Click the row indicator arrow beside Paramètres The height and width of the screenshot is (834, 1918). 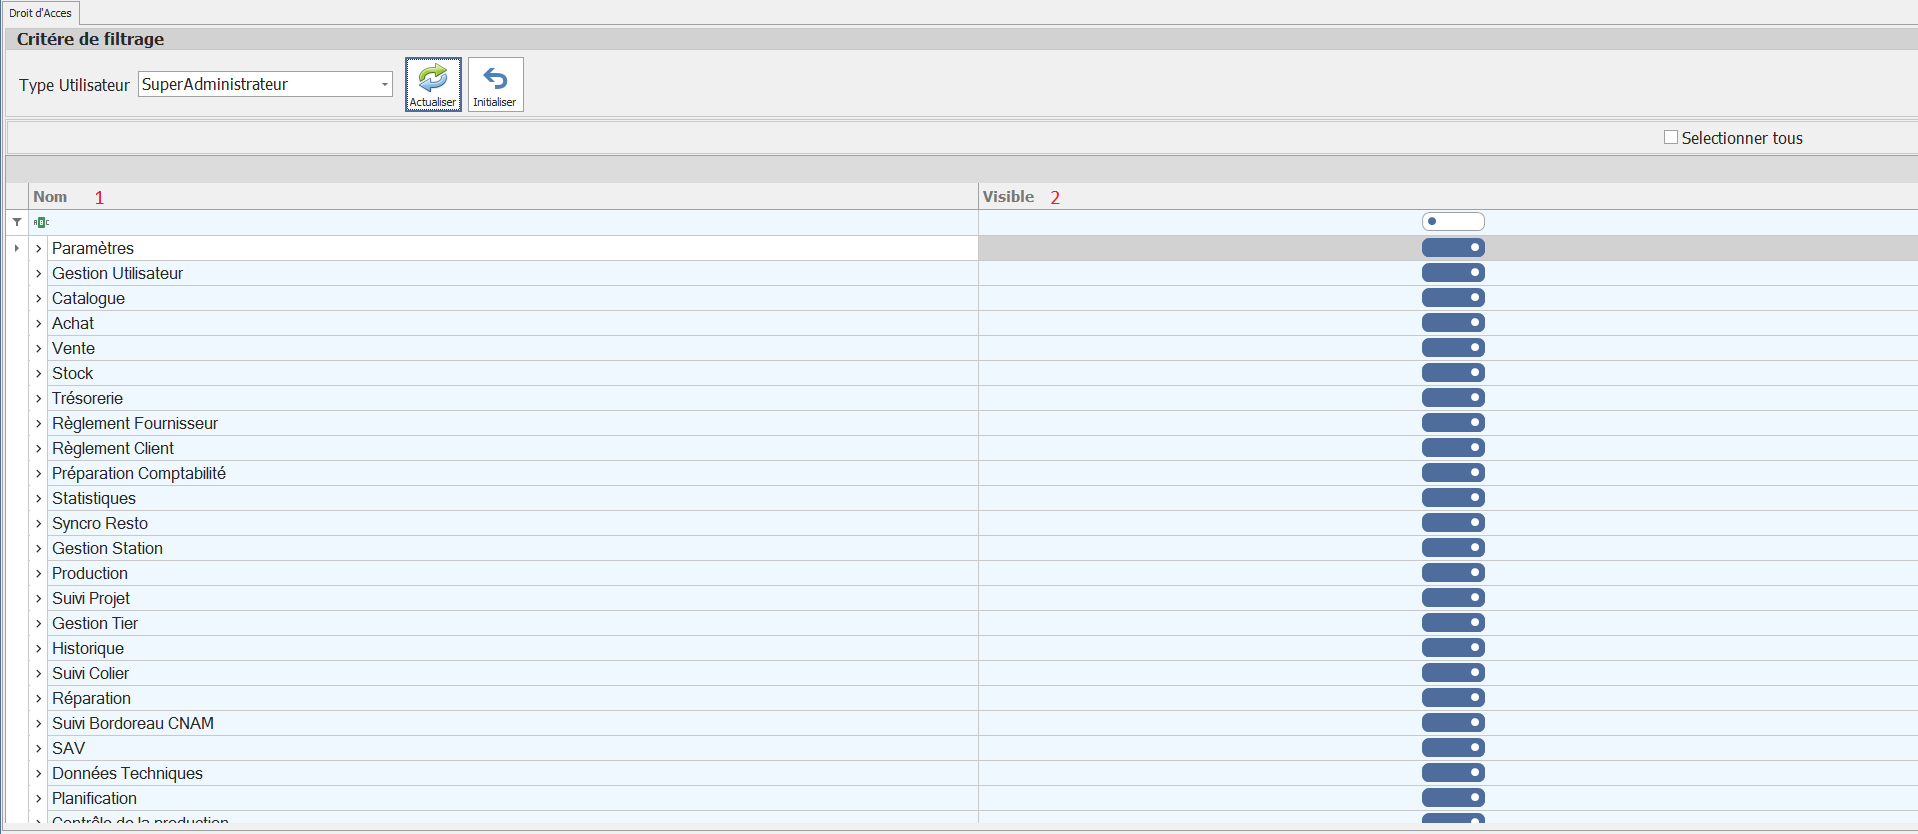[17, 248]
